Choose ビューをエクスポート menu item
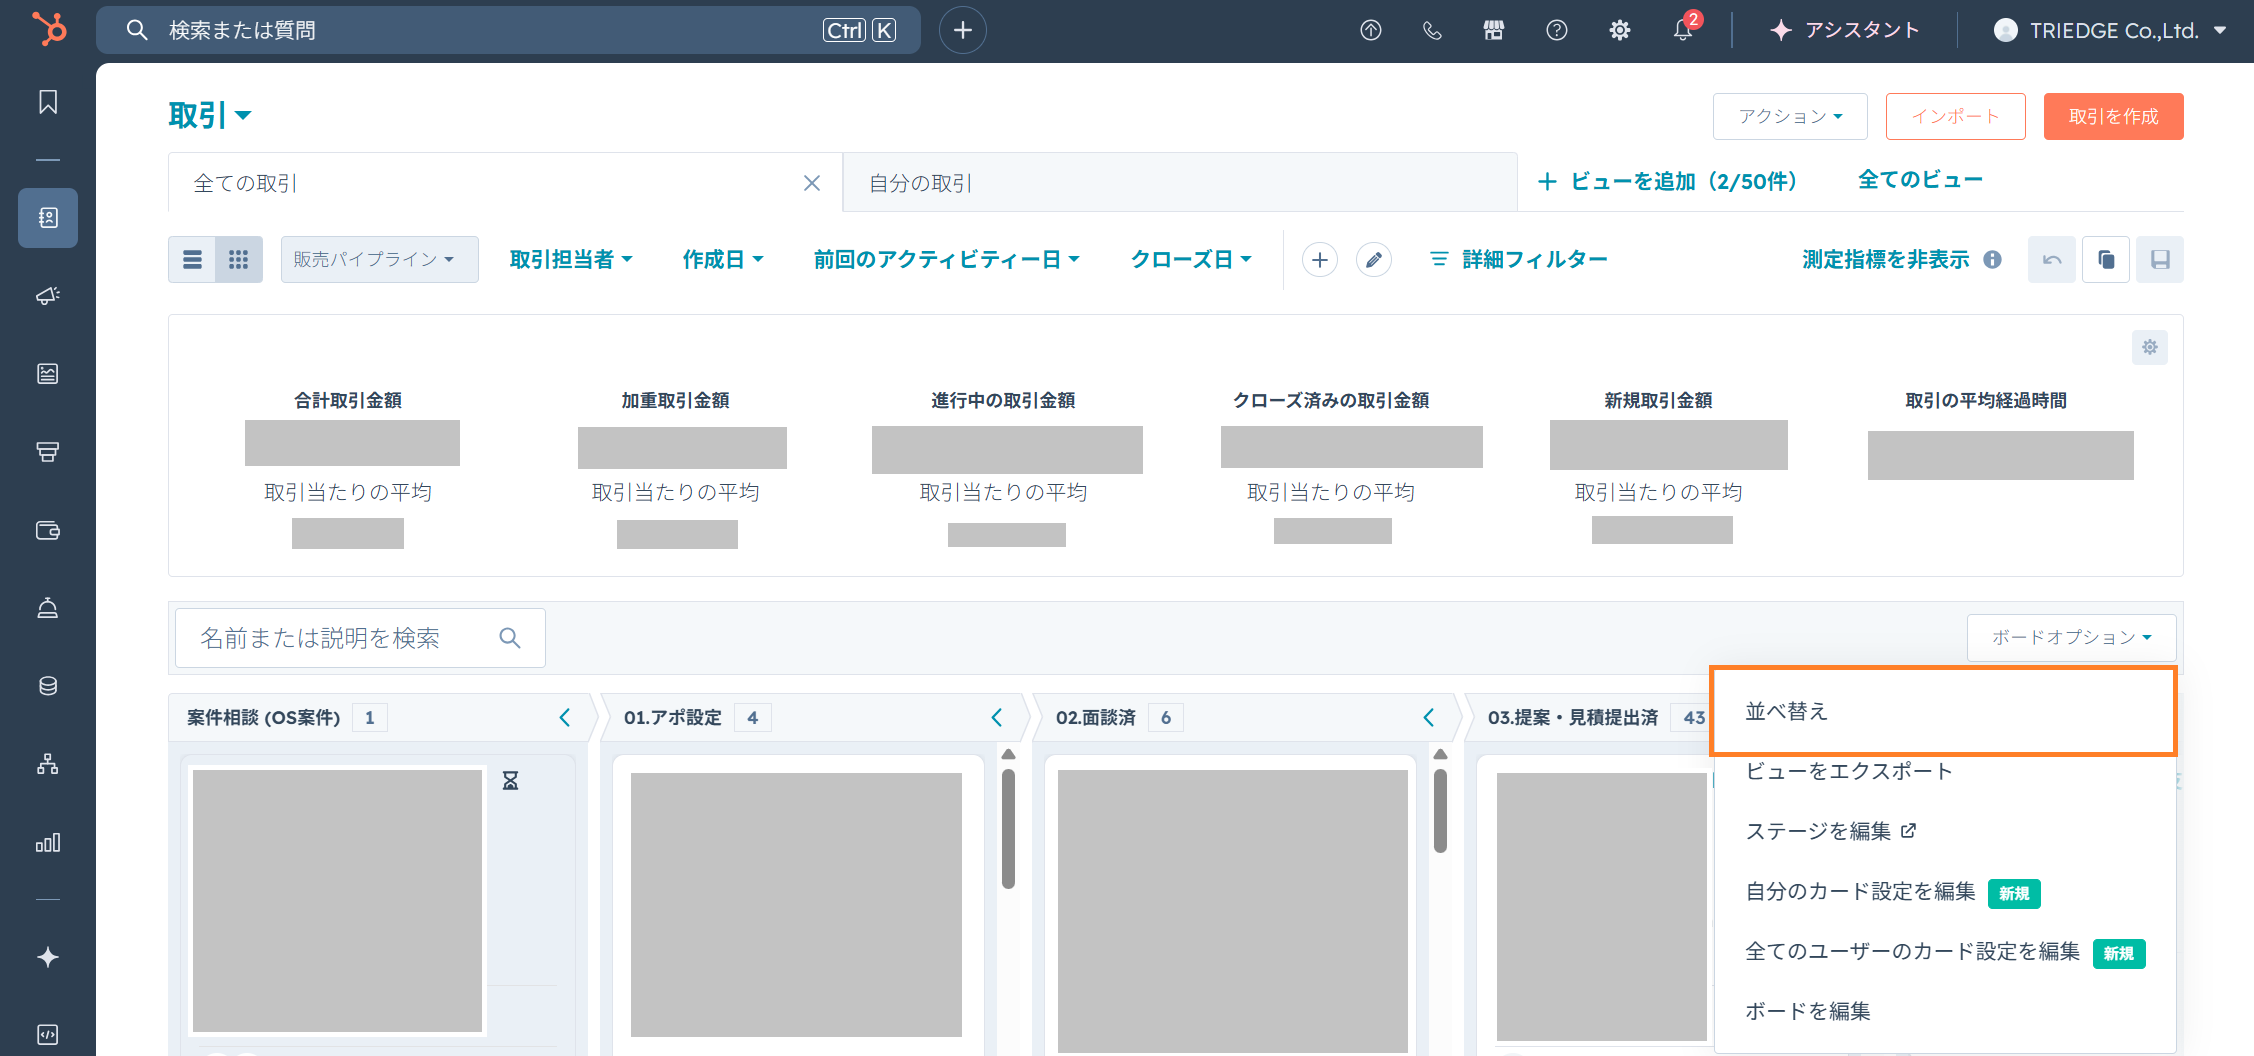The image size is (2254, 1056). point(1945,771)
